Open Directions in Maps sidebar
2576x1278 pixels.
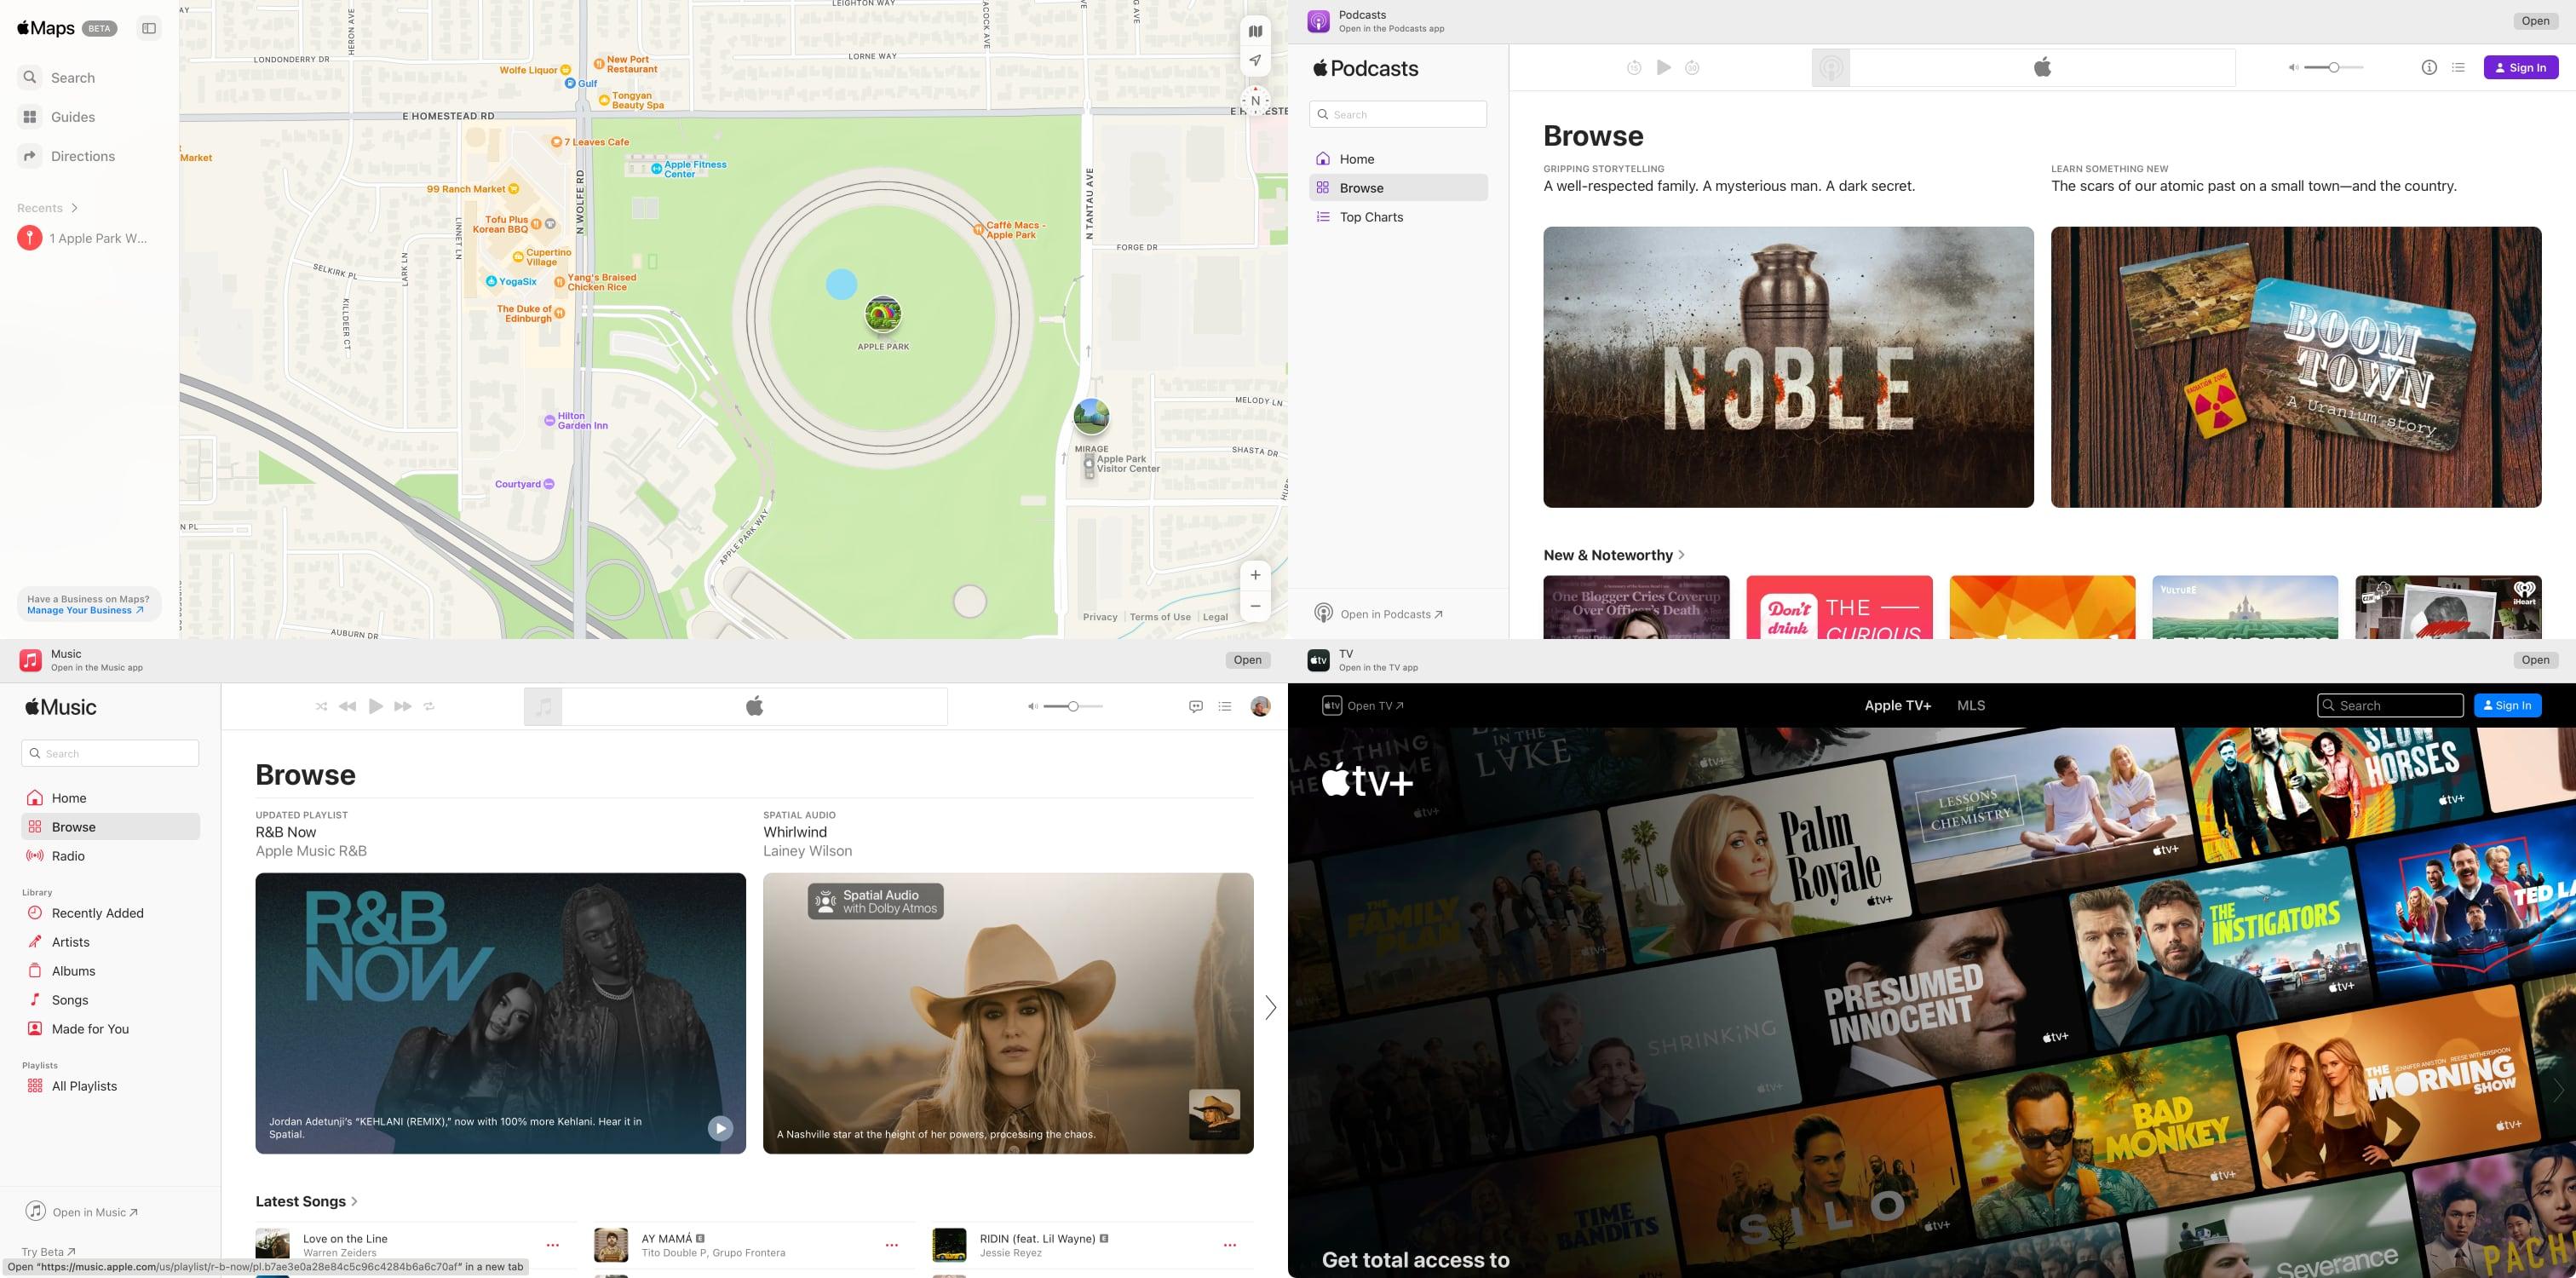(68, 156)
